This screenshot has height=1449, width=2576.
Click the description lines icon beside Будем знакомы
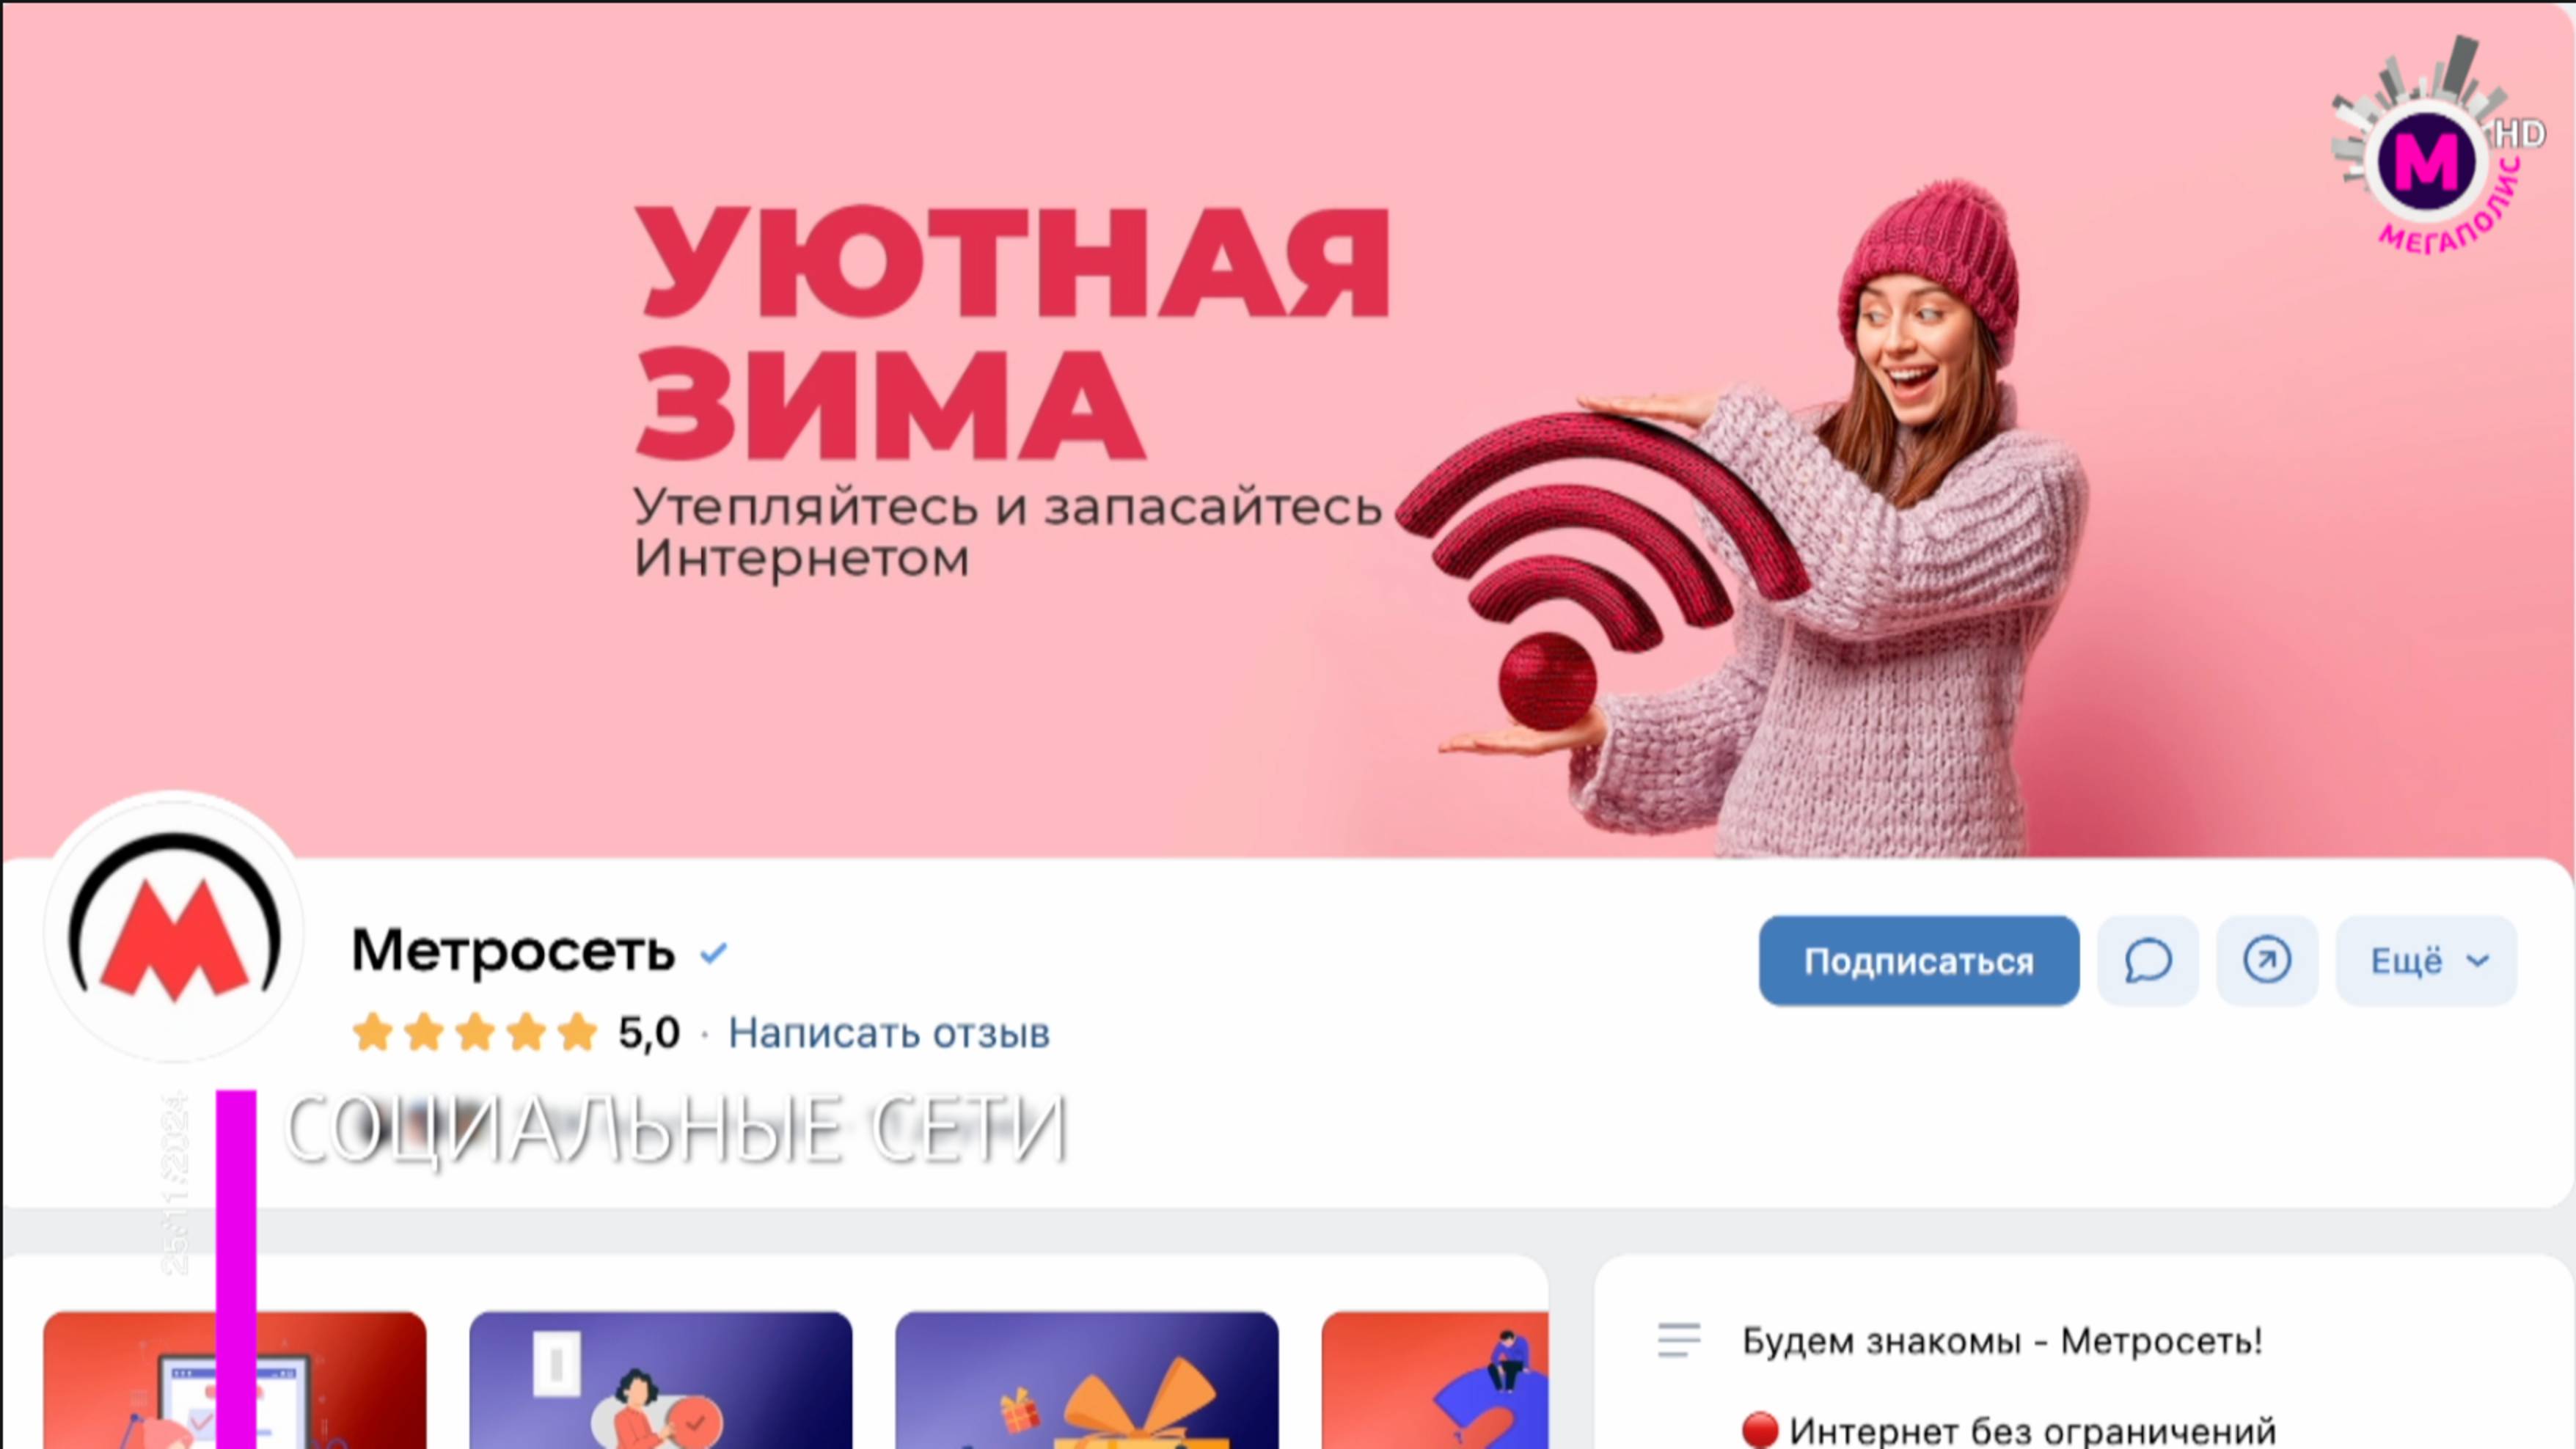(x=1679, y=1340)
